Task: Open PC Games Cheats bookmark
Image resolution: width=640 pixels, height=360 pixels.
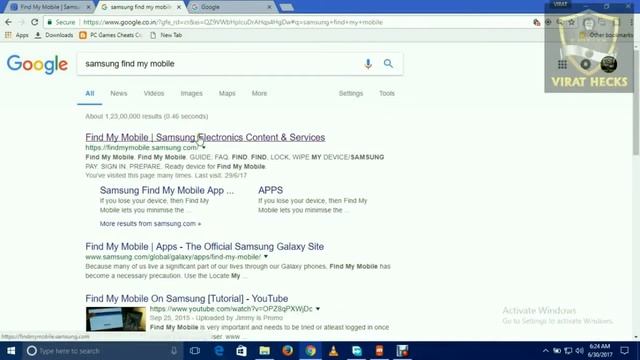Action: click(110, 35)
